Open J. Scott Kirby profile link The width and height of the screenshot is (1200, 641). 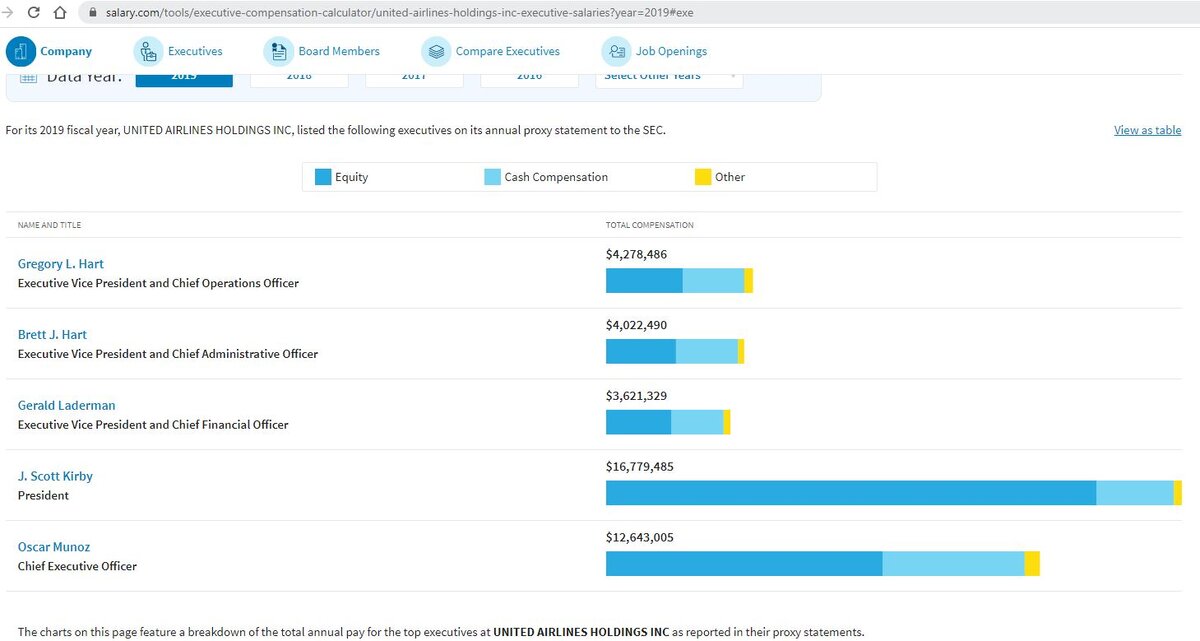[x=55, y=476]
